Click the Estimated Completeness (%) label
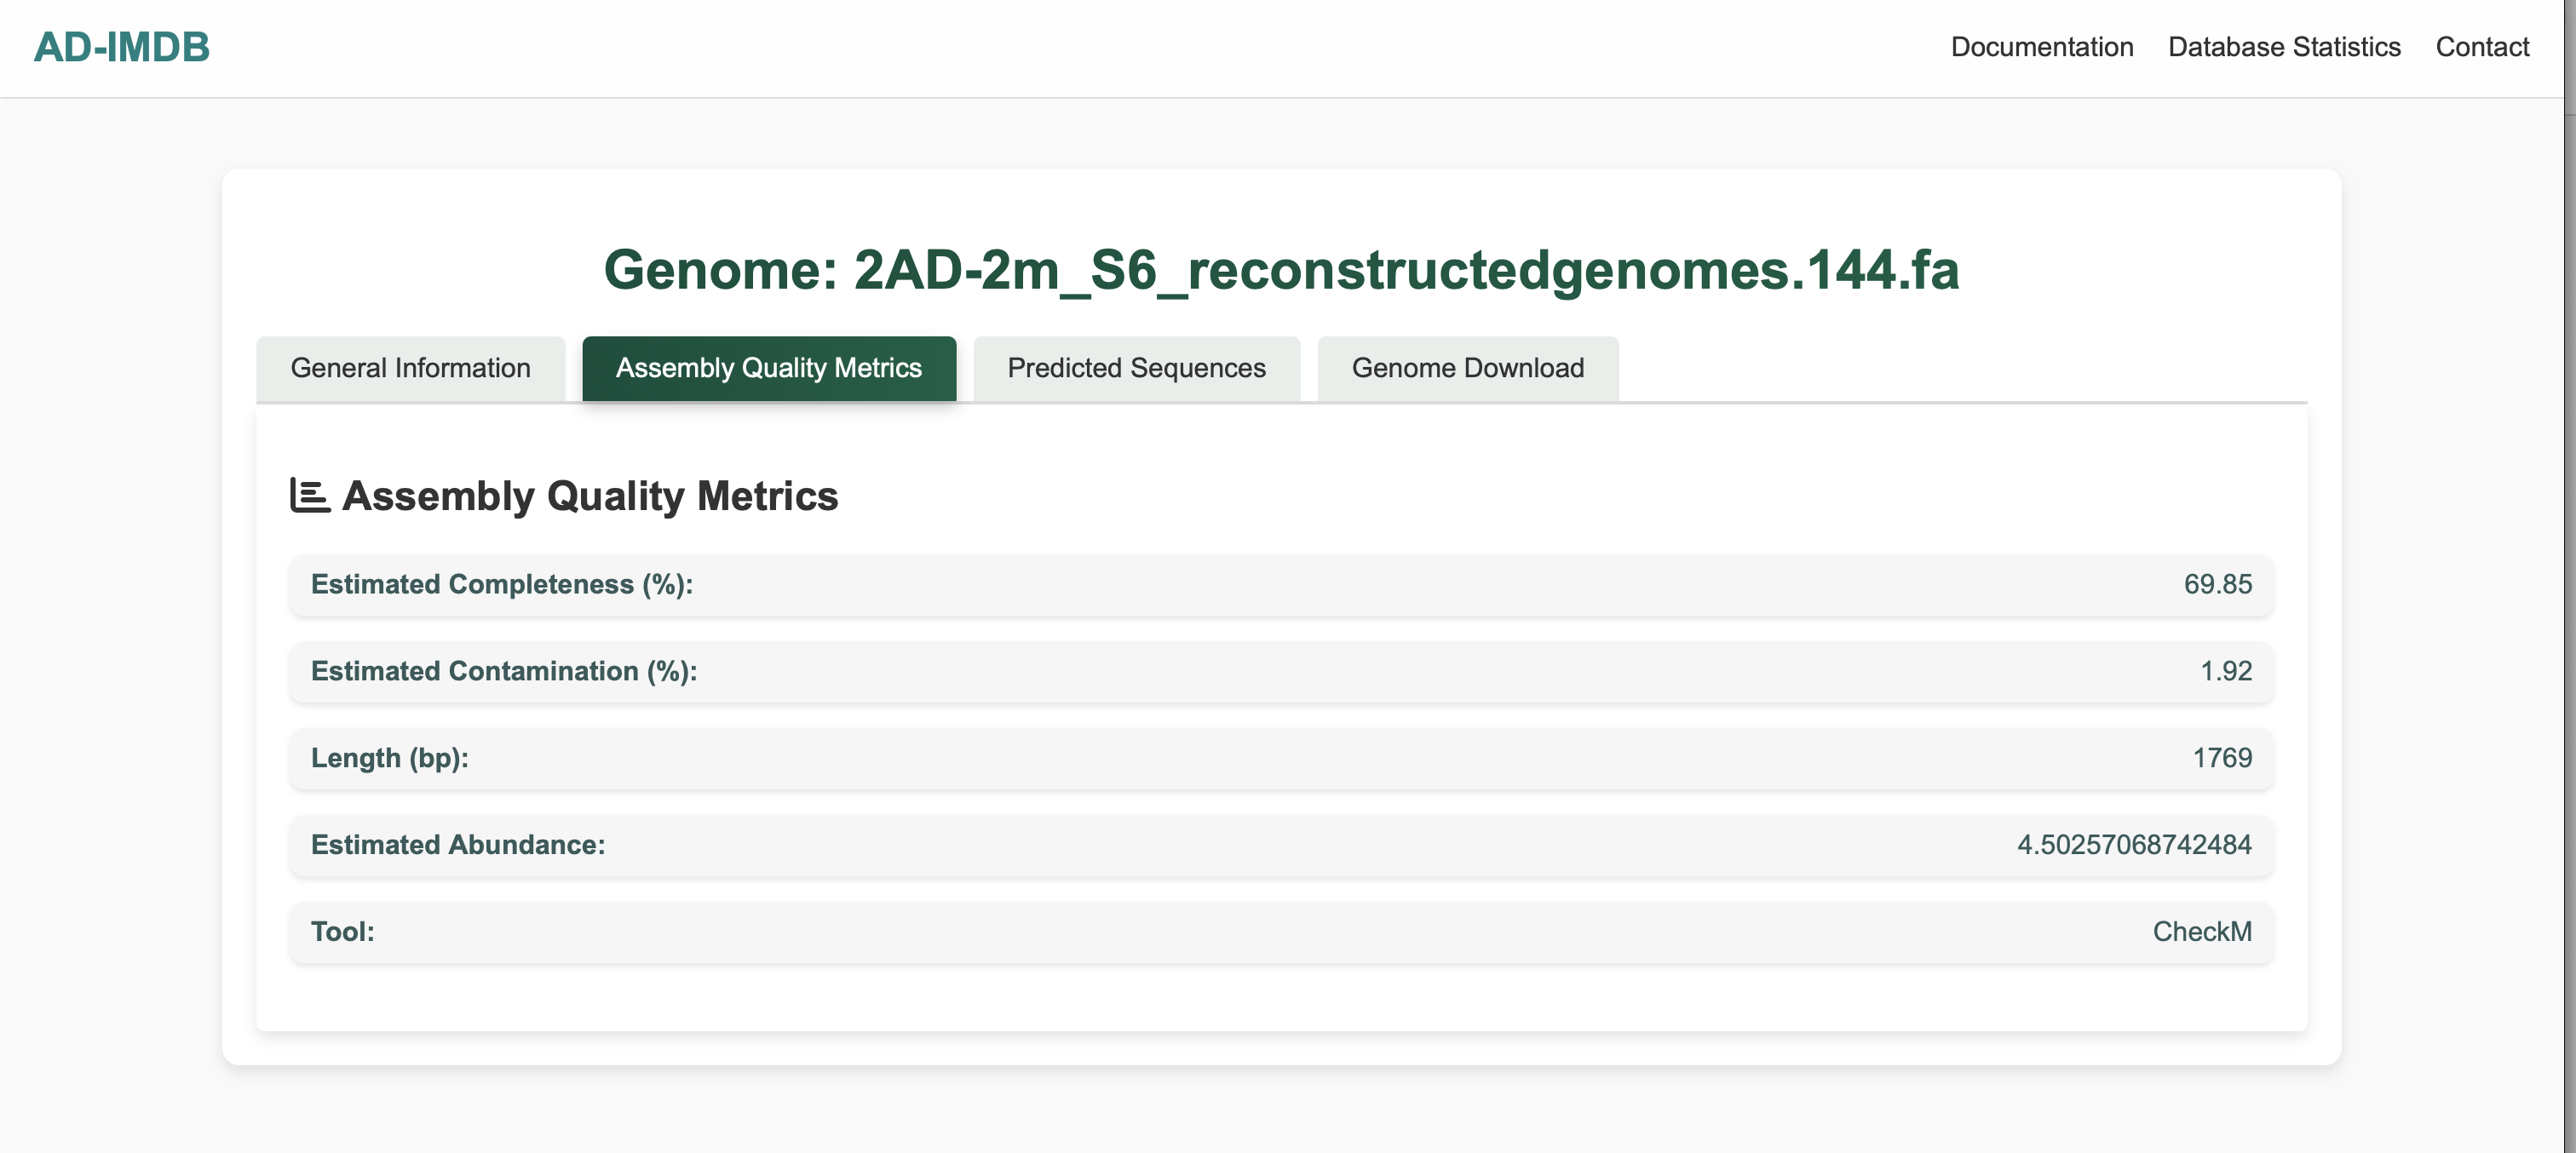 pyautogui.click(x=501, y=584)
